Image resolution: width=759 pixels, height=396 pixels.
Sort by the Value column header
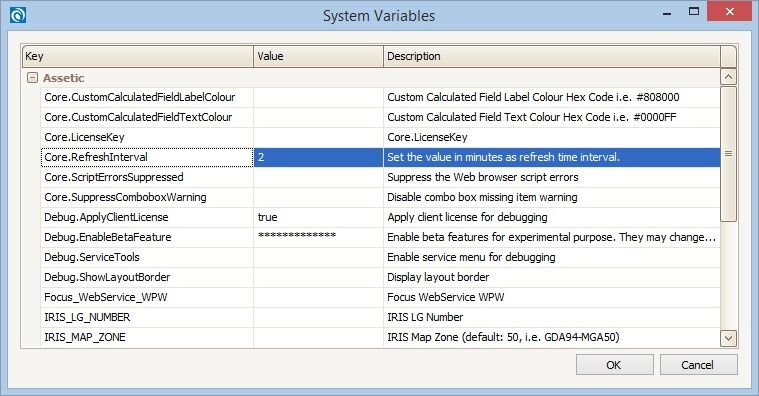(x=318, y=56)
